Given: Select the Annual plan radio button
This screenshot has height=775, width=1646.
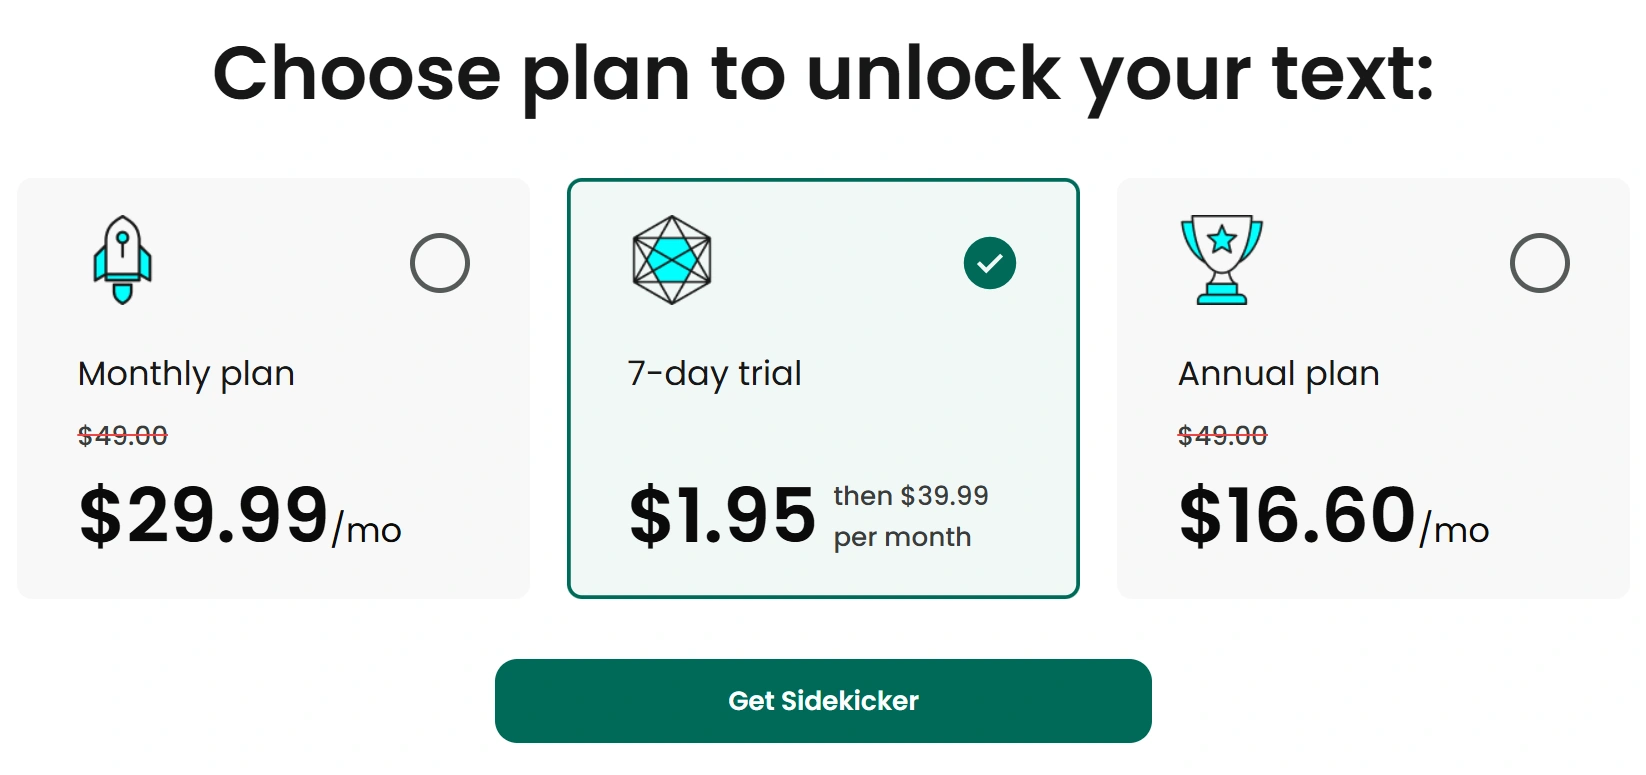Looking at the screenshot, I should coord(1539,263).
